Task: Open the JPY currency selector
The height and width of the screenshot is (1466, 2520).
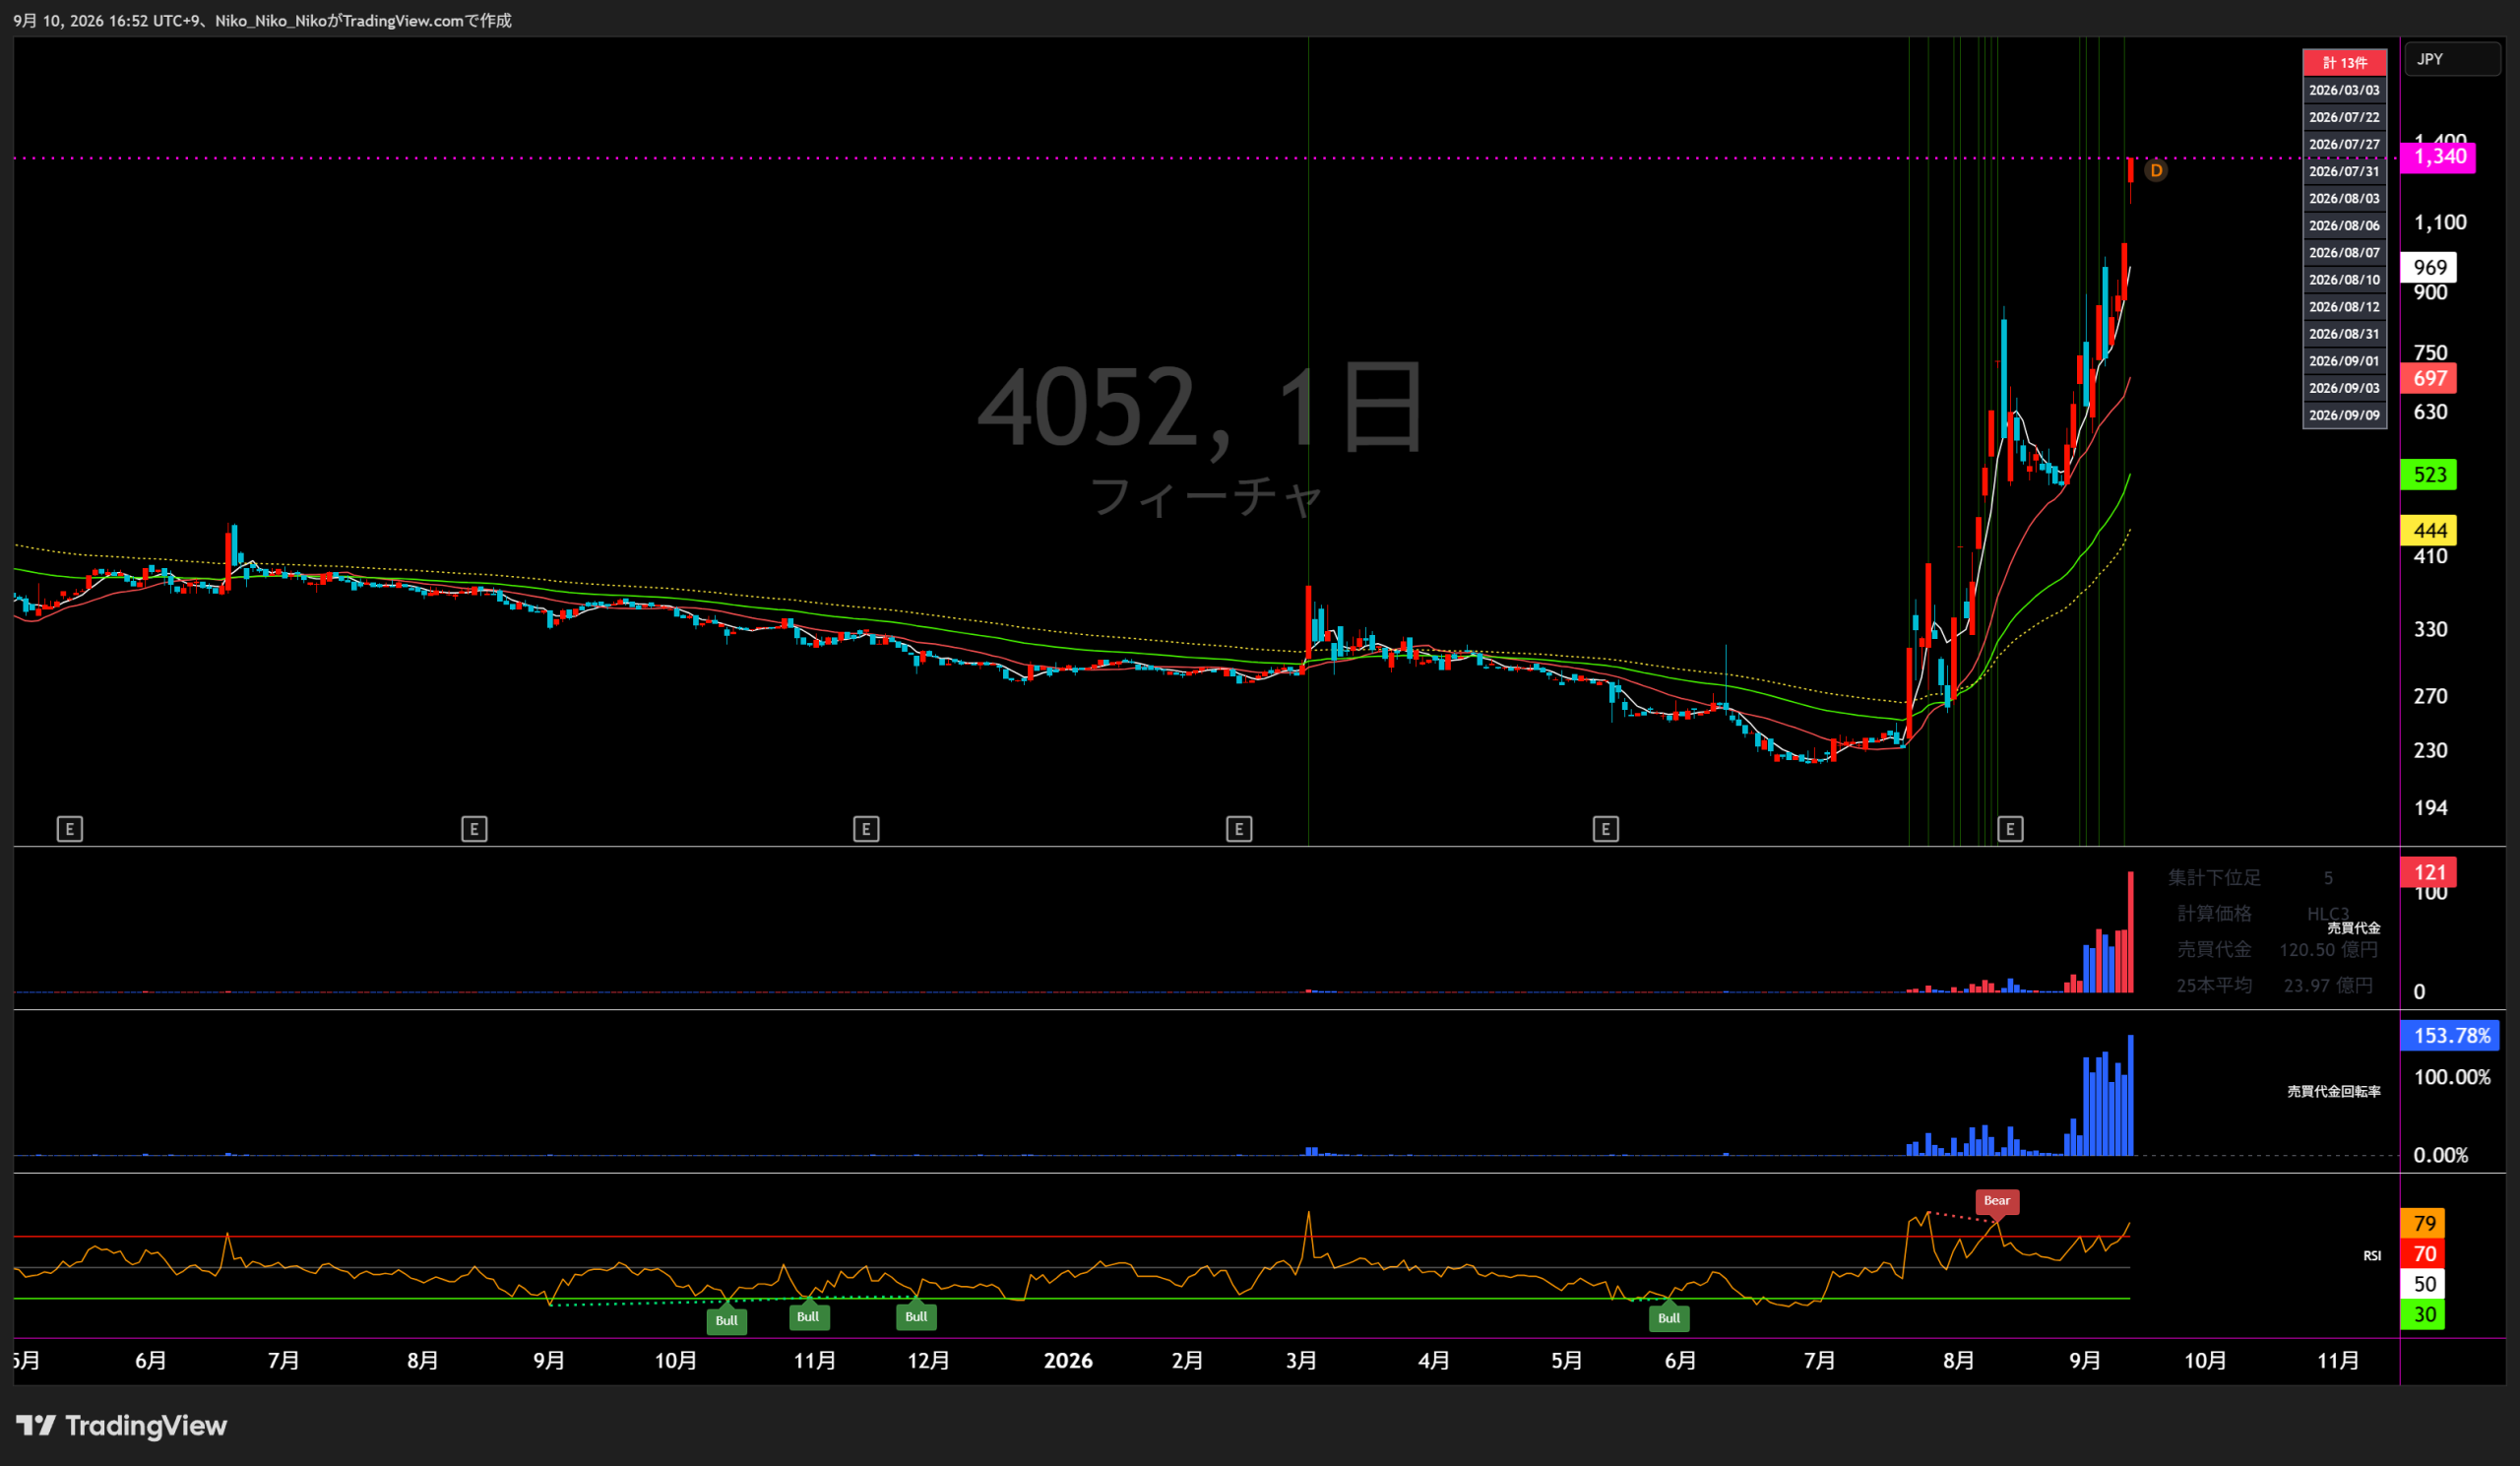Action: tap(2451, 59)
